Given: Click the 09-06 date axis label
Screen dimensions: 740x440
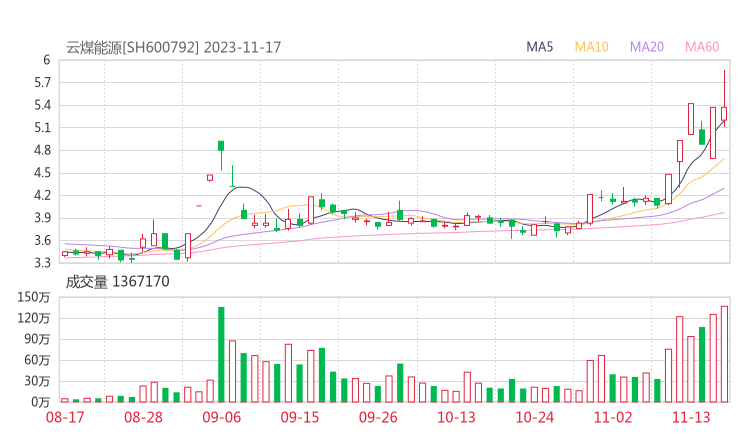Looking at the screenshot, I should 221,417.
